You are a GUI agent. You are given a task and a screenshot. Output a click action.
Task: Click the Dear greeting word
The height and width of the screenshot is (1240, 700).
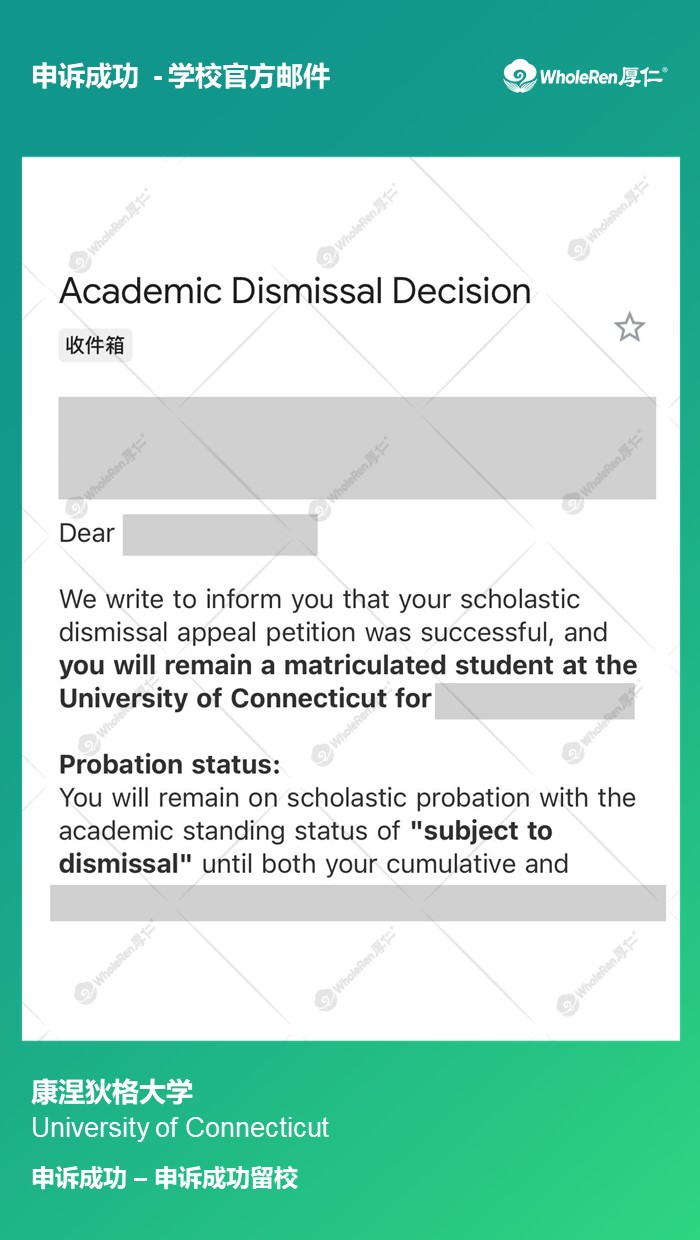tap(87, 533)
